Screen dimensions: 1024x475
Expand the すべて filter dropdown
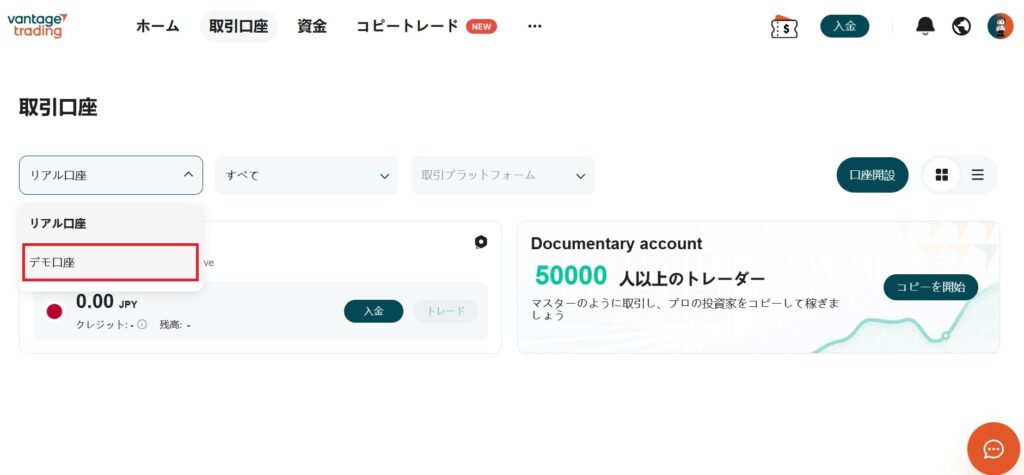coord(307,175)
